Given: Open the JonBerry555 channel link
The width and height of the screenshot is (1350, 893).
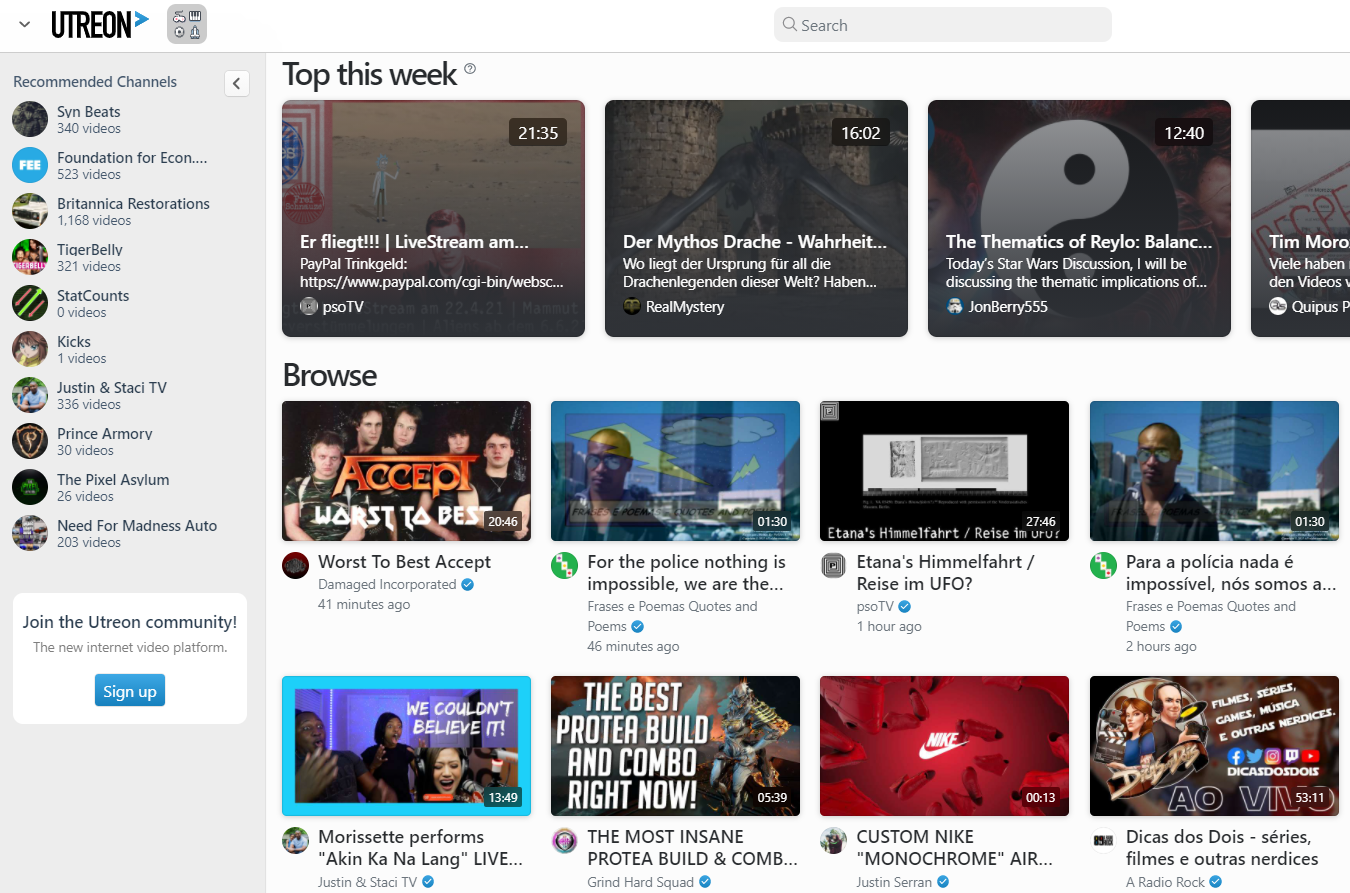Looking at the screenshot, I should [x=1008, y=307].
